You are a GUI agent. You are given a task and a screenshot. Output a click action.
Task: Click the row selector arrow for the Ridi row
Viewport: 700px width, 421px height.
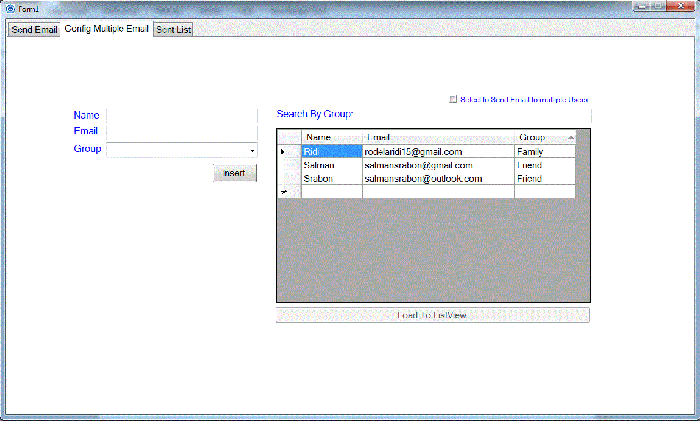tap(289, 151)
